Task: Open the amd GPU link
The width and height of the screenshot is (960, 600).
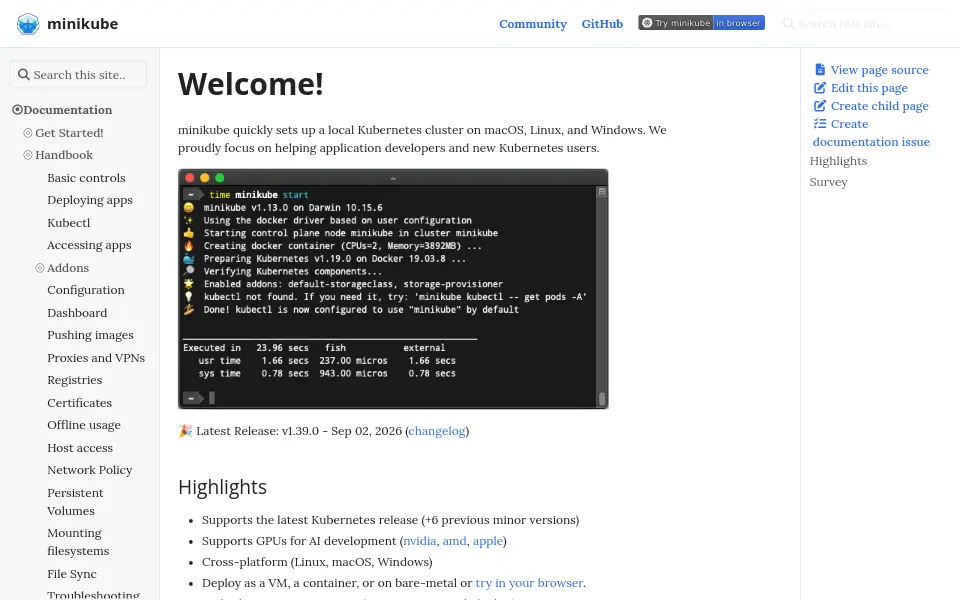Action: pos(454,541)
